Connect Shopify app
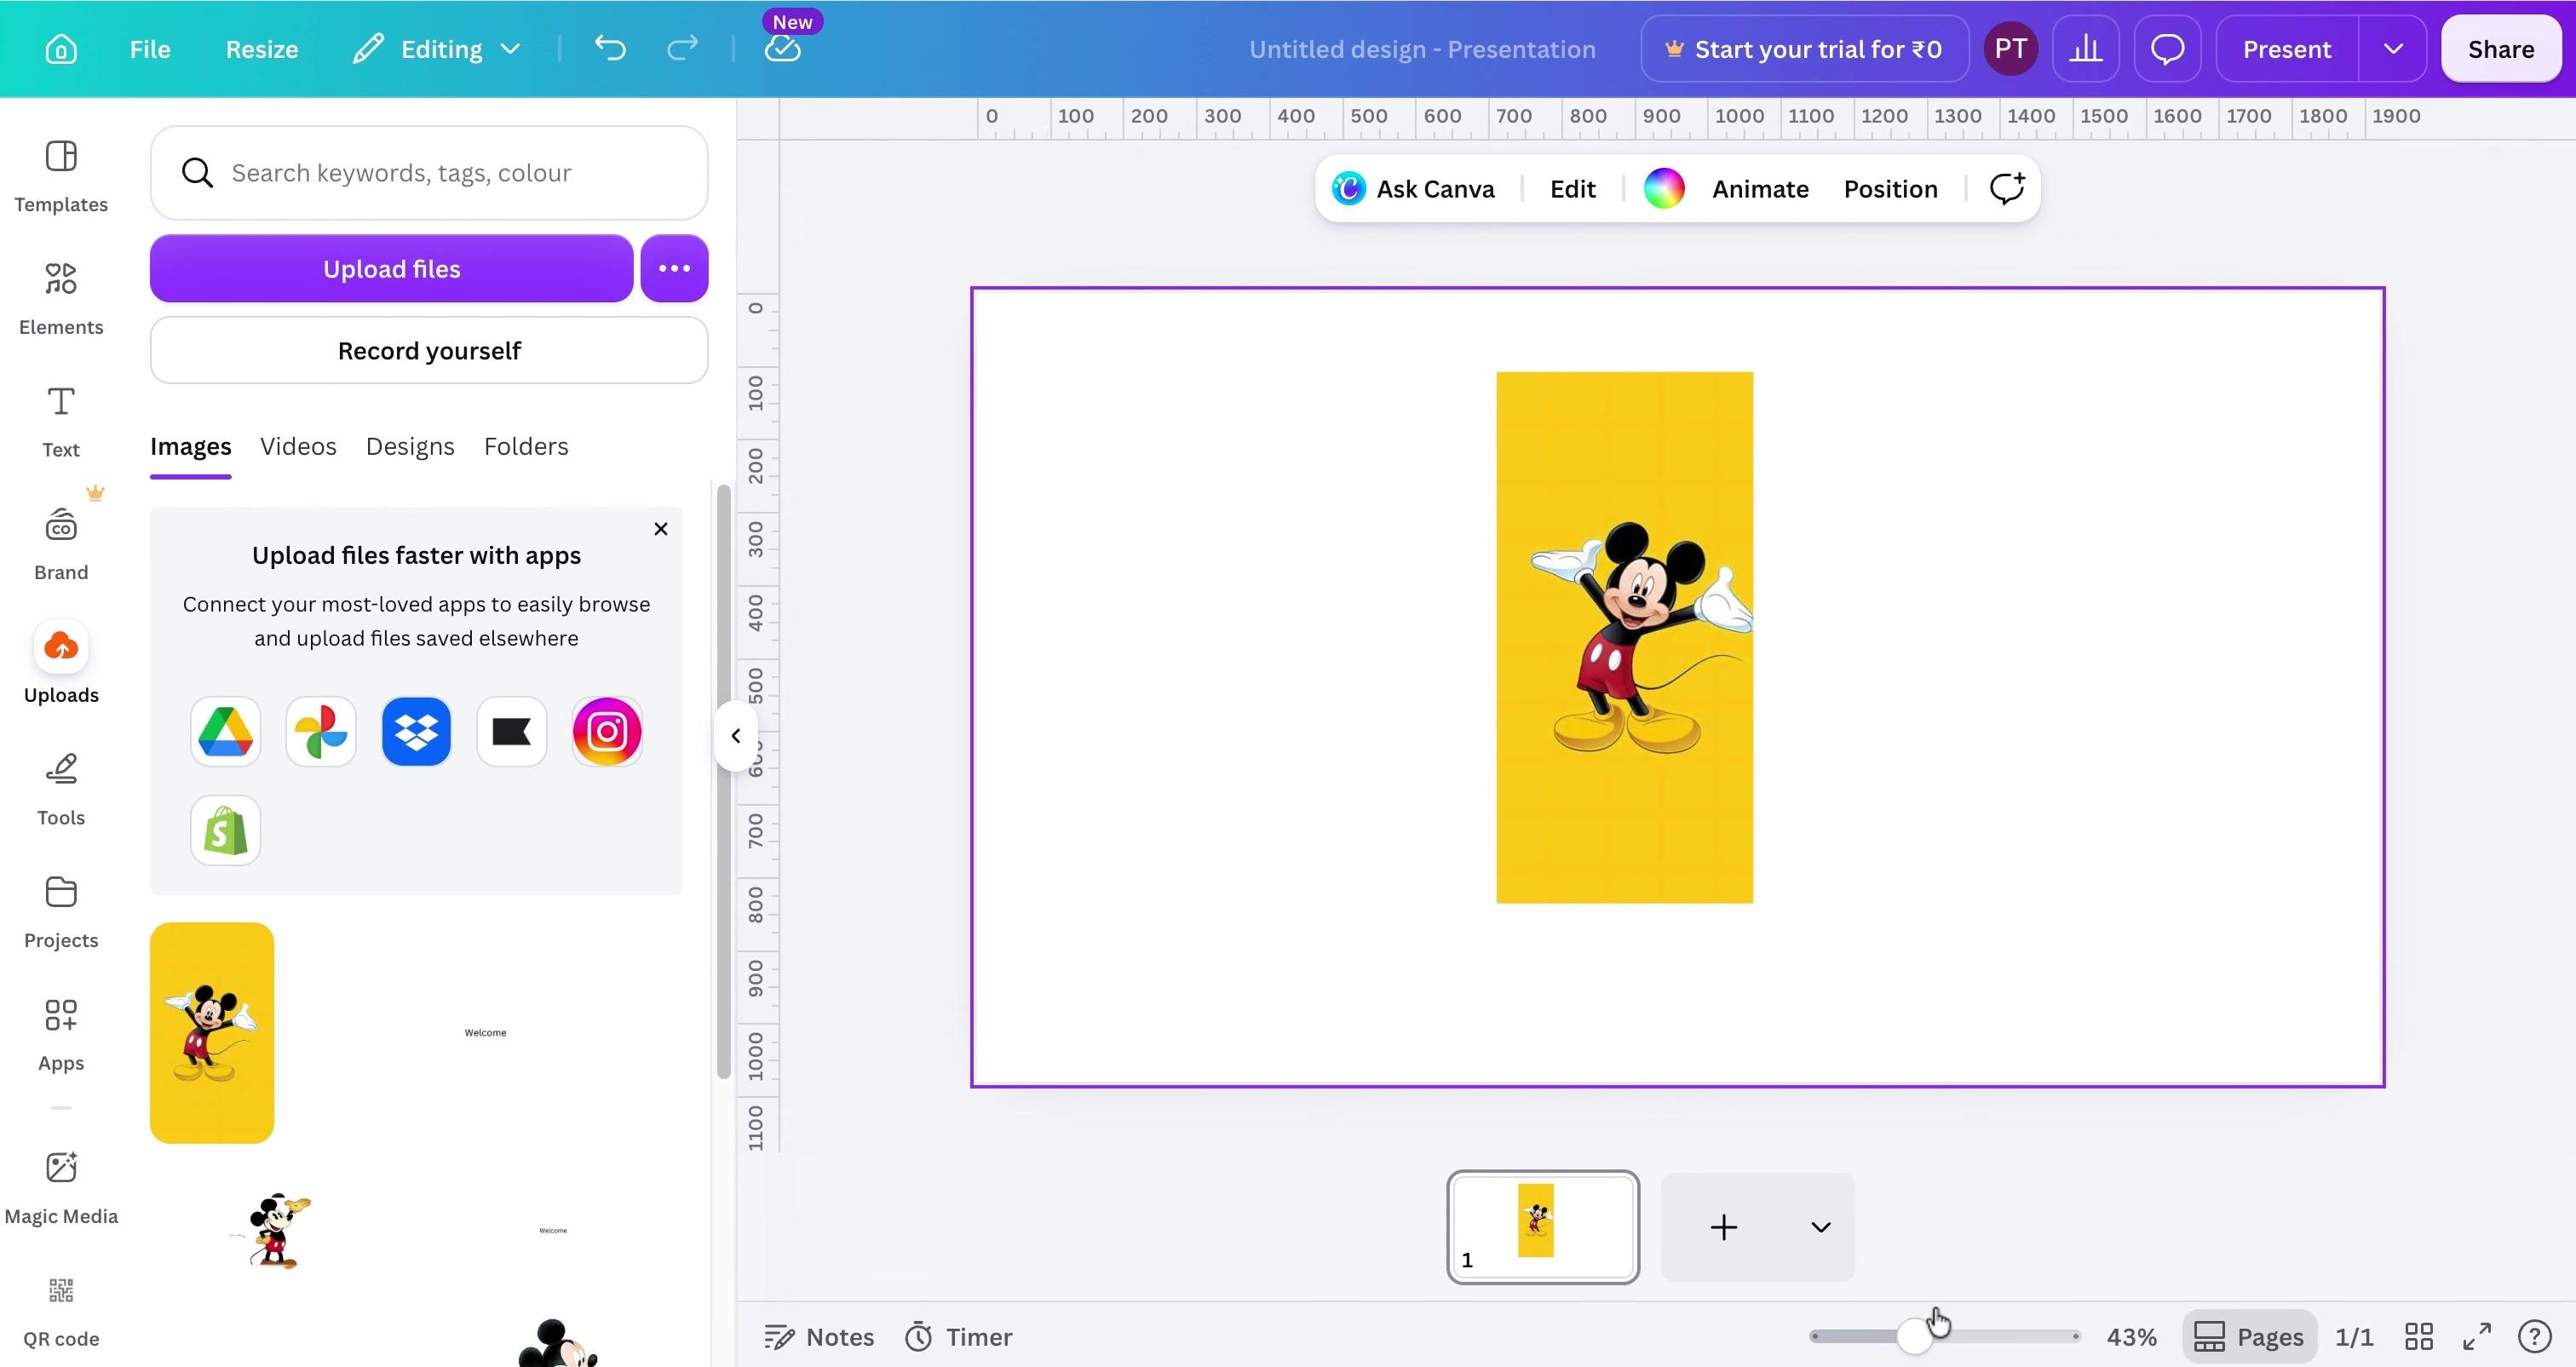 (x=225, y=830)
